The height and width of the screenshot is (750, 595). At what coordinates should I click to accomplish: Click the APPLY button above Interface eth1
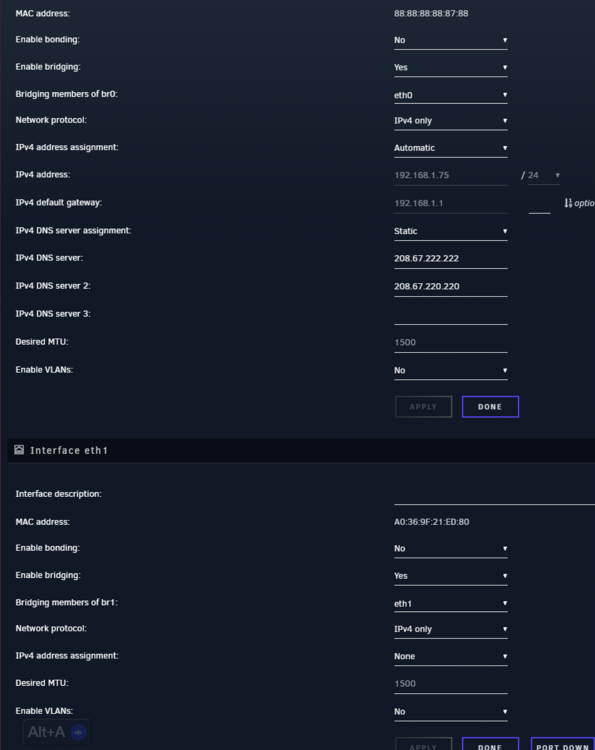423,407
